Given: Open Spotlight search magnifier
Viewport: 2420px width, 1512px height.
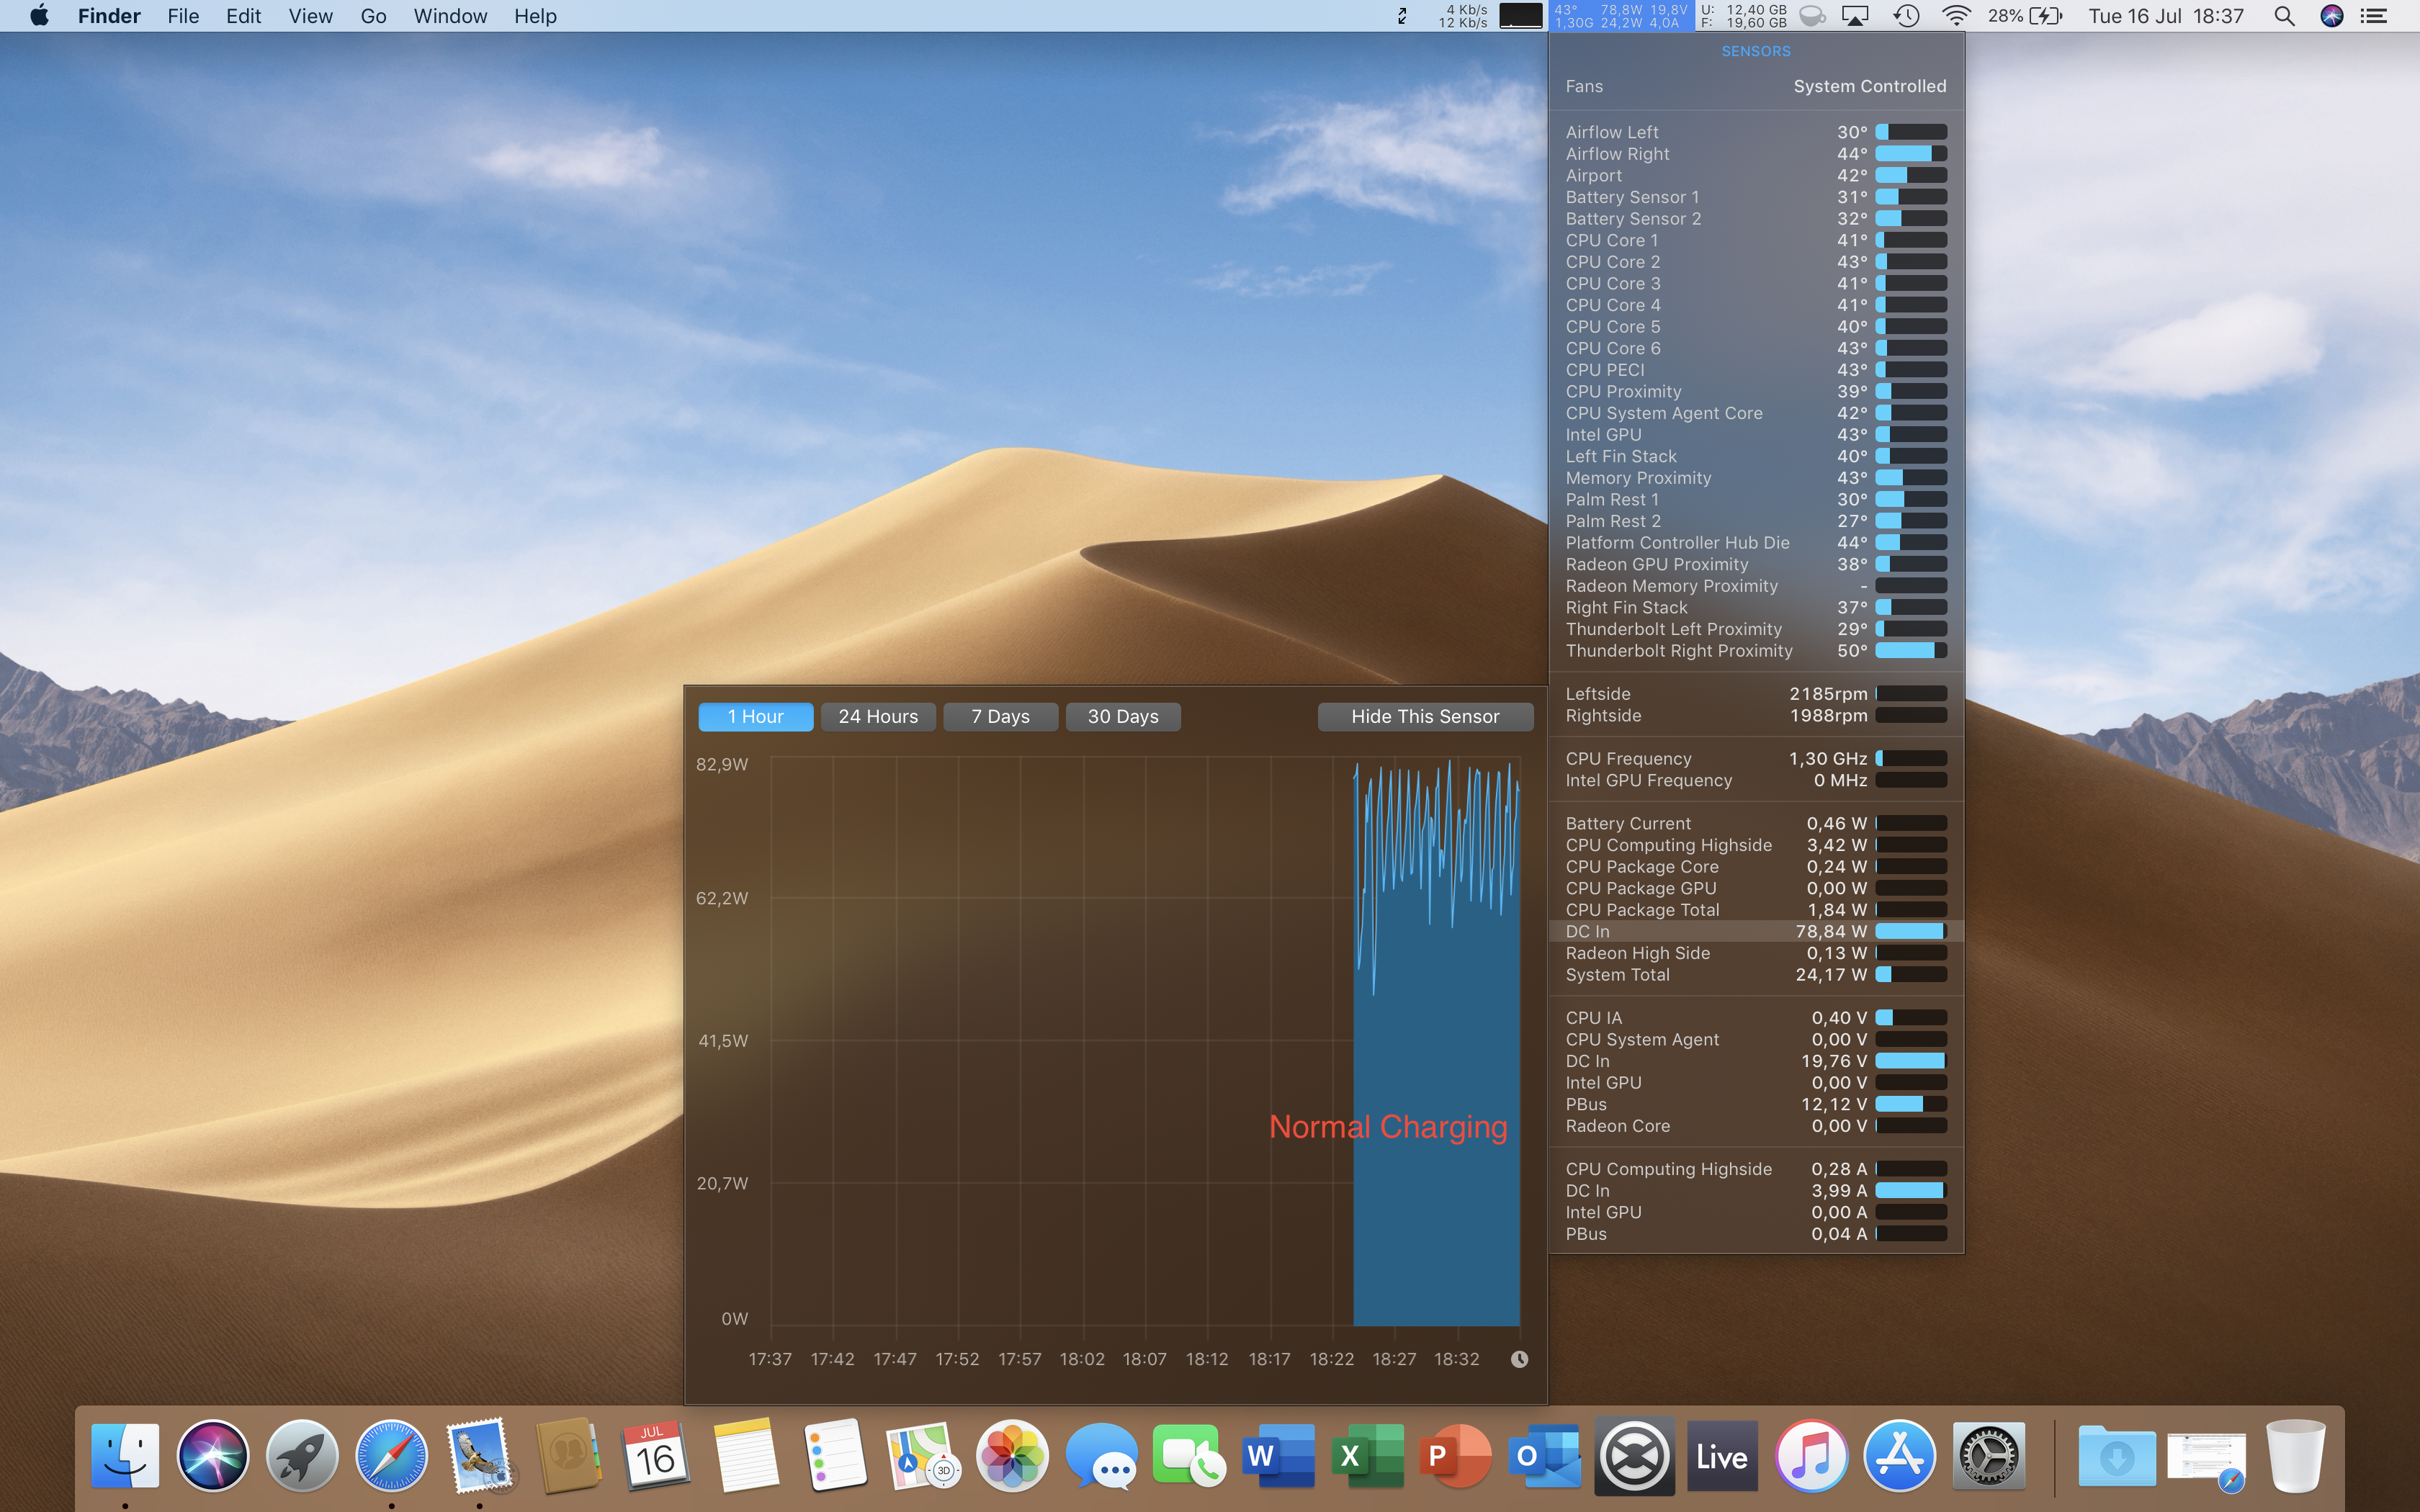Looking at the screenshot, I should pos(2284,16).
